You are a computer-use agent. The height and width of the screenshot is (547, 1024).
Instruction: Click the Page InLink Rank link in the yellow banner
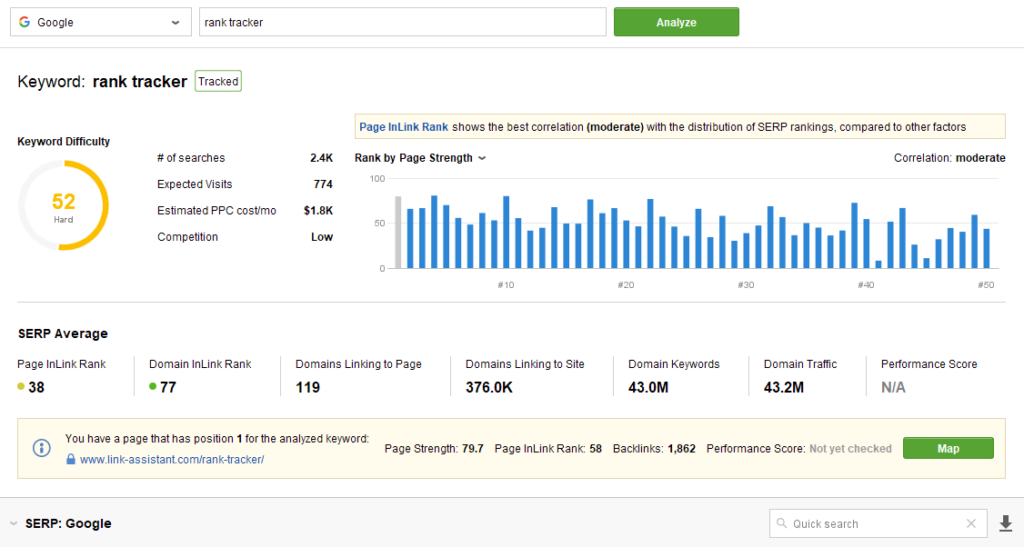(404, 127)
